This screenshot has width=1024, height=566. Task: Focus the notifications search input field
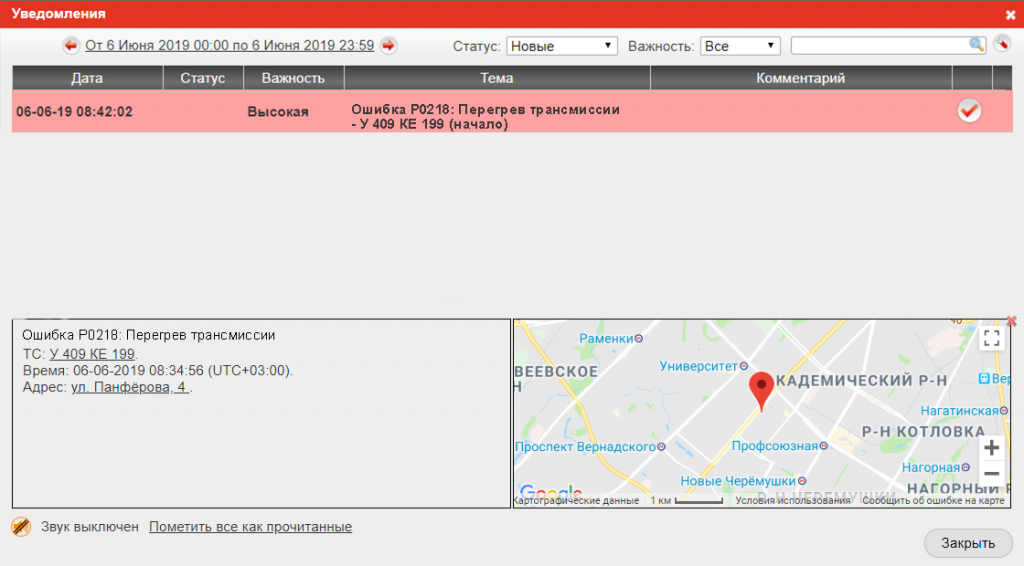point(879,45)
